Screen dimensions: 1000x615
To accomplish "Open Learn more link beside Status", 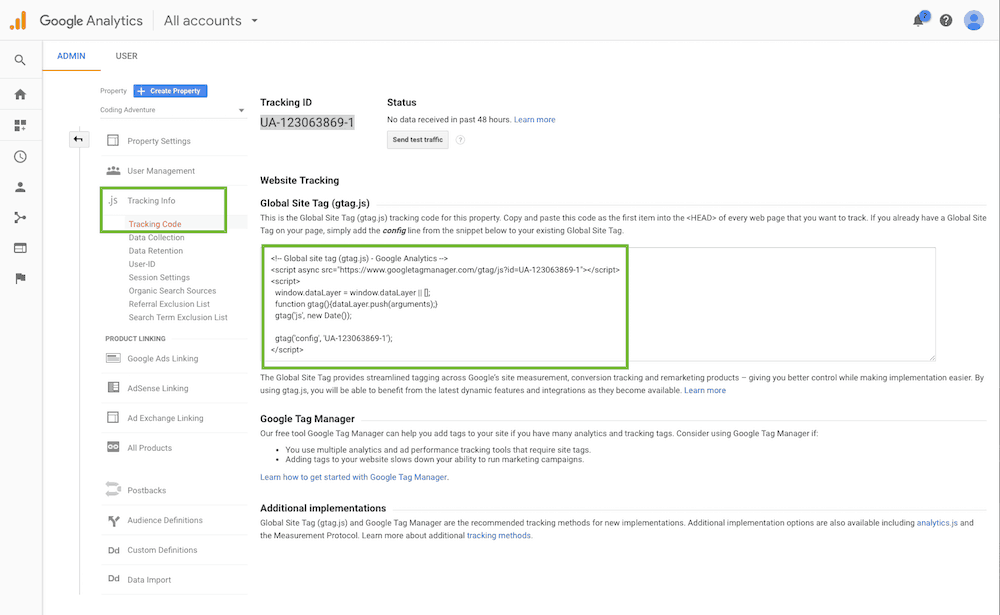I will [x=534, y=119].
